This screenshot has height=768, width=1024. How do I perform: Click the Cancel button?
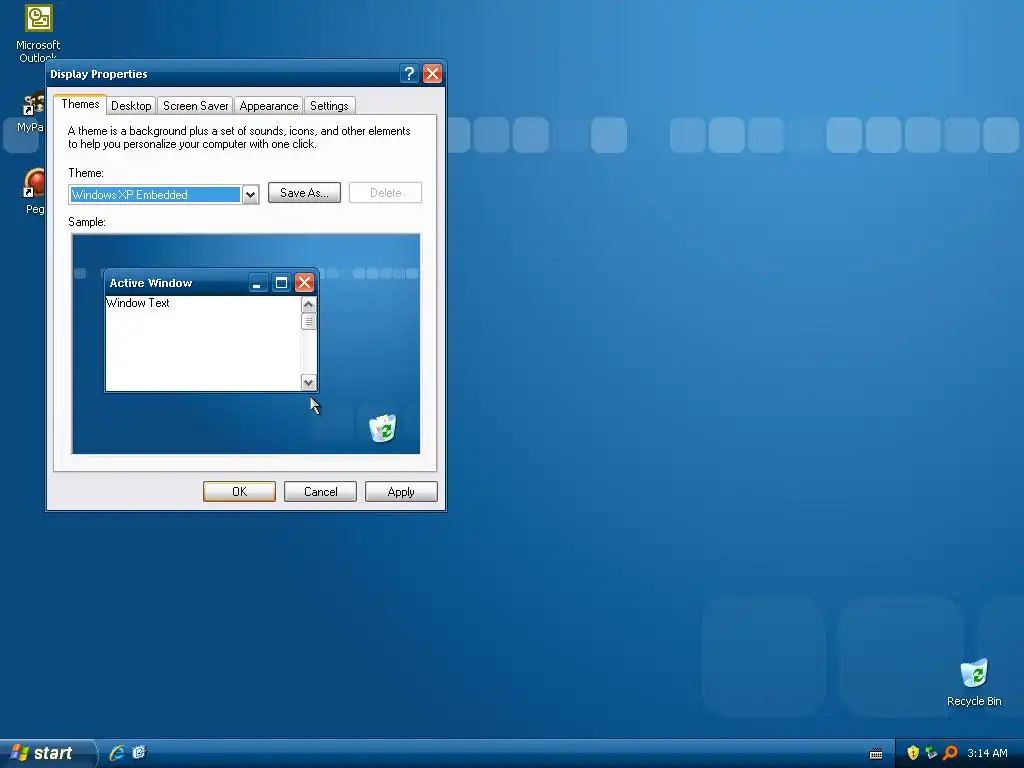coord(321,492)
